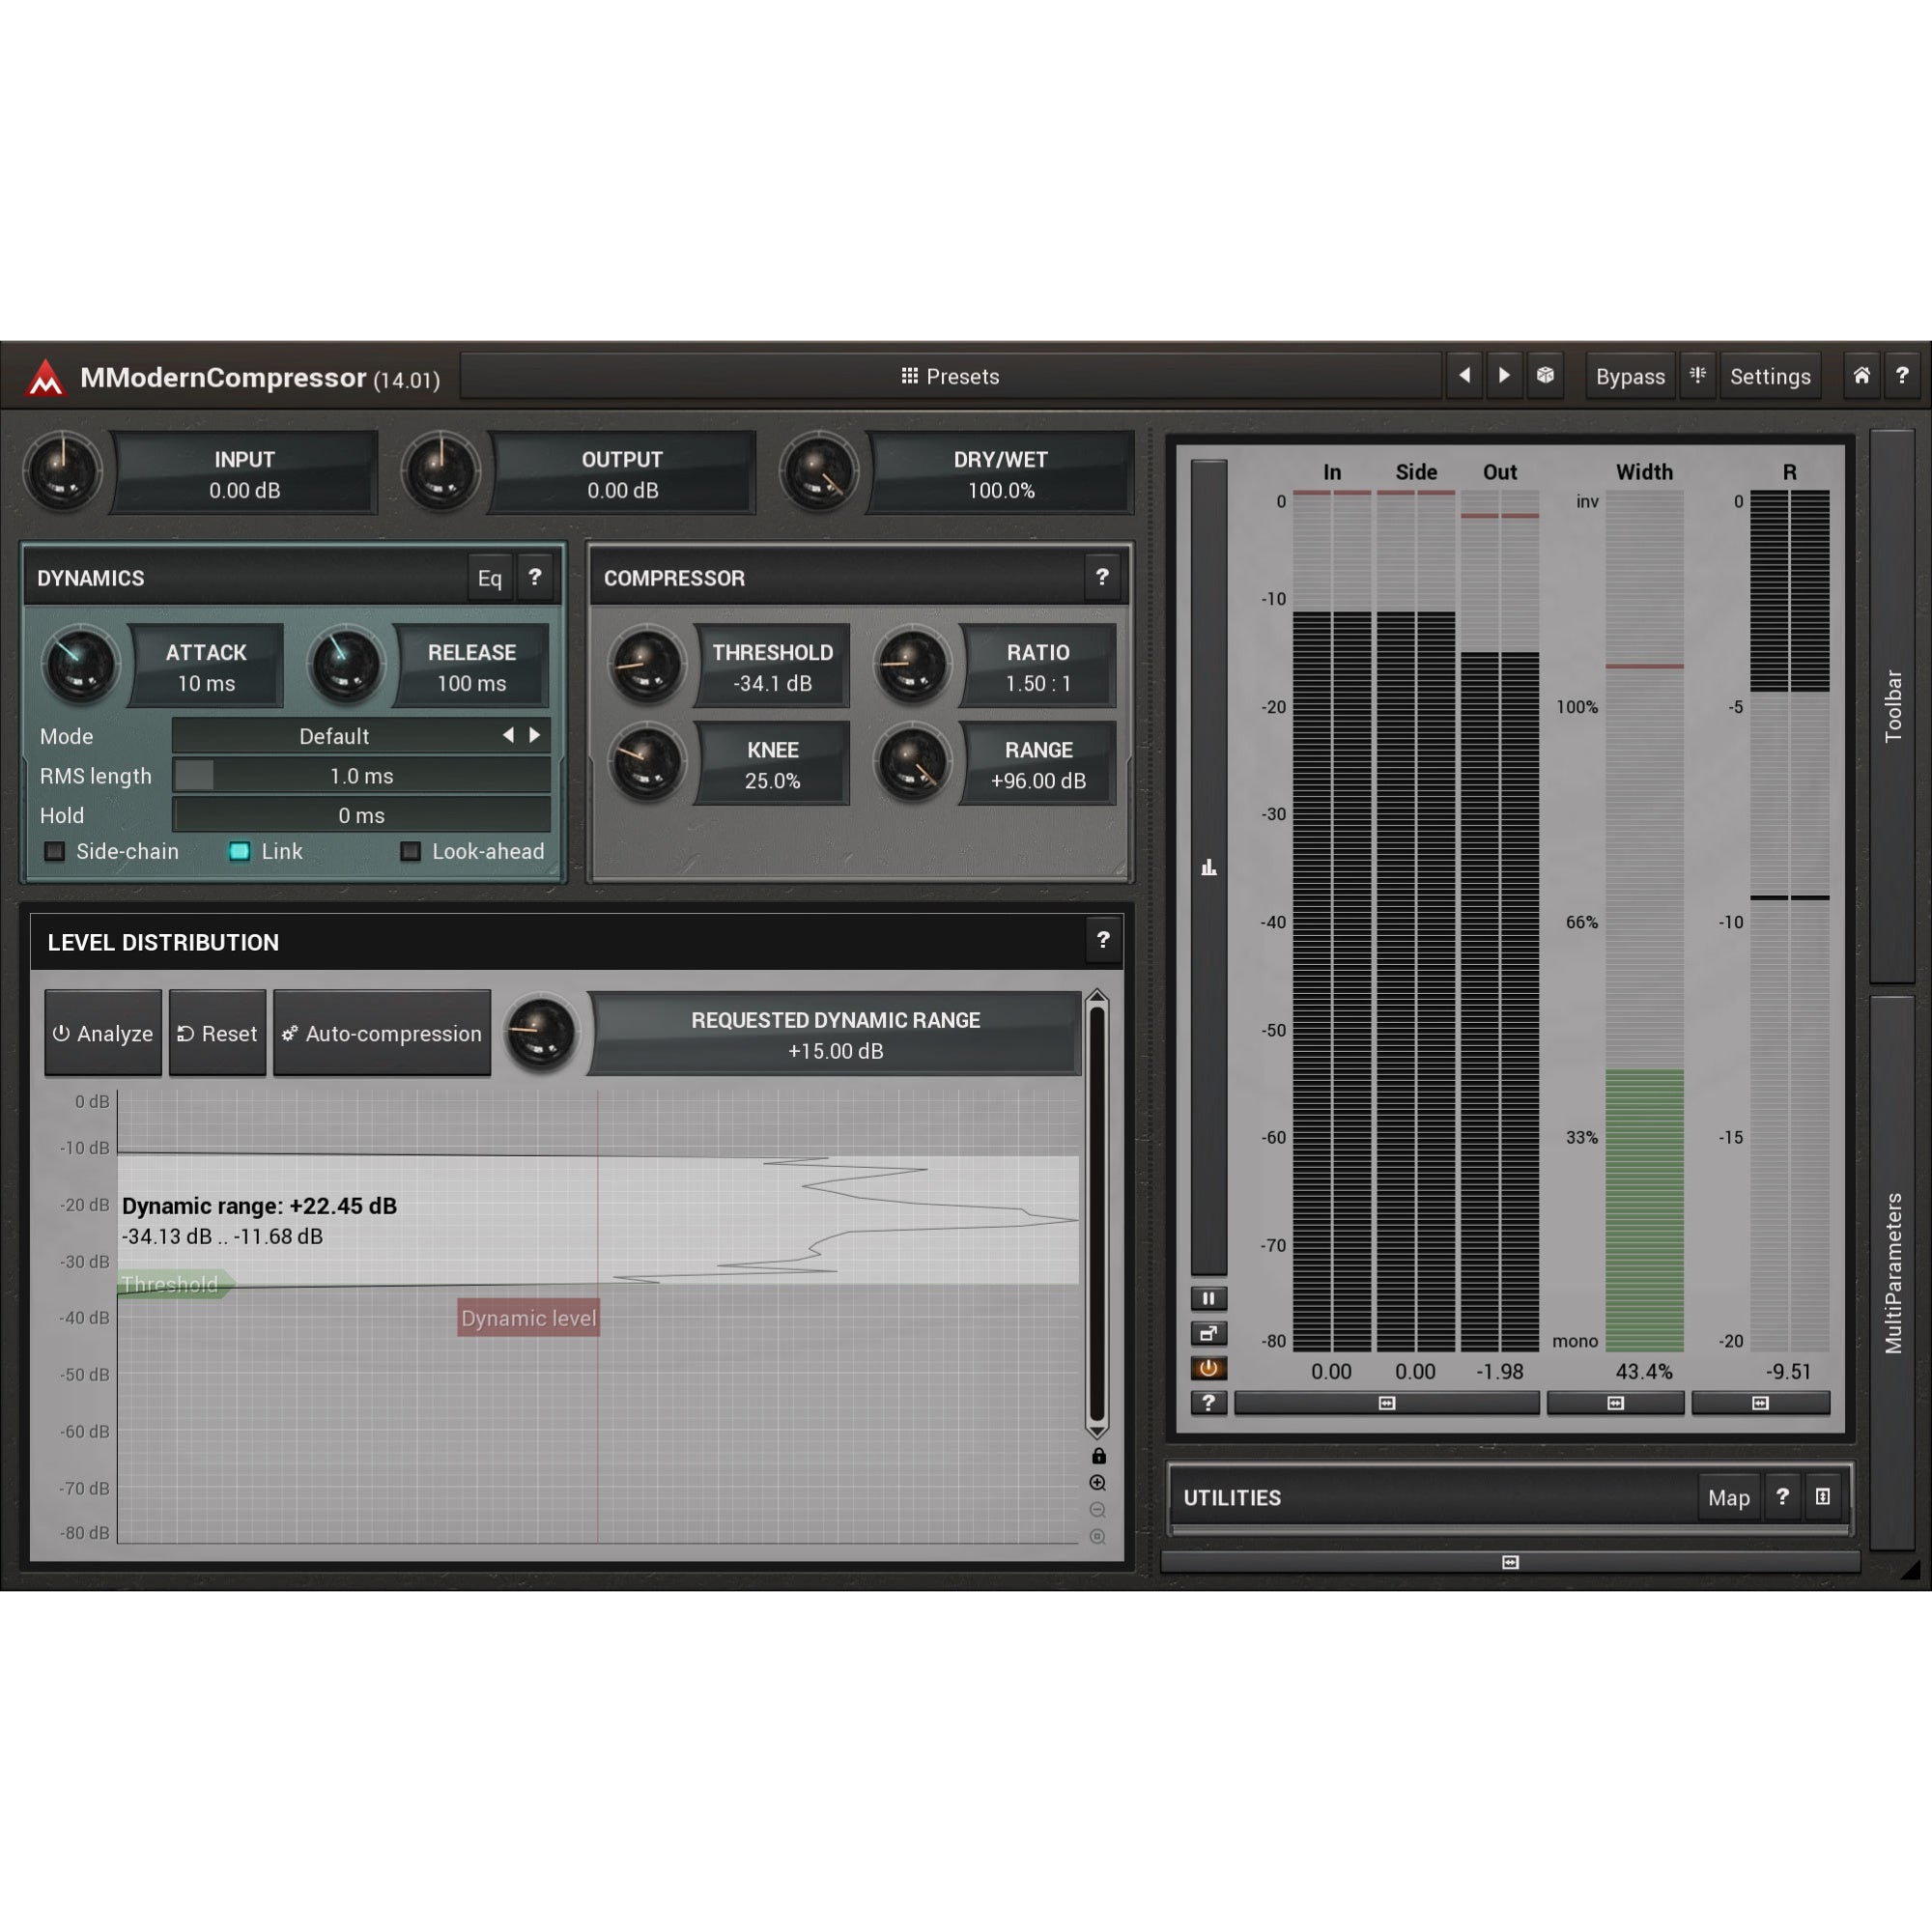Click the Ratio knob

pos(912,665)
